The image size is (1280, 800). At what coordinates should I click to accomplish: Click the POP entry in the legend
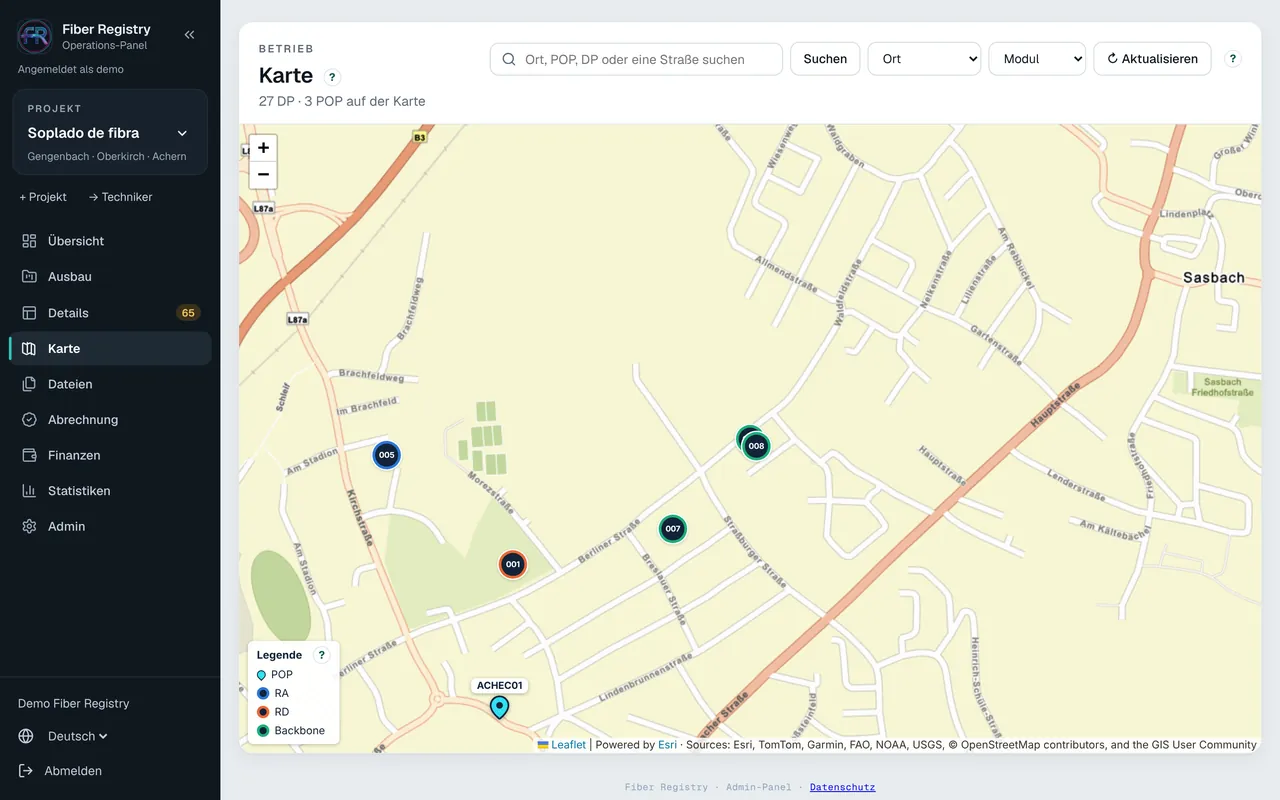(x=275, y=675)
